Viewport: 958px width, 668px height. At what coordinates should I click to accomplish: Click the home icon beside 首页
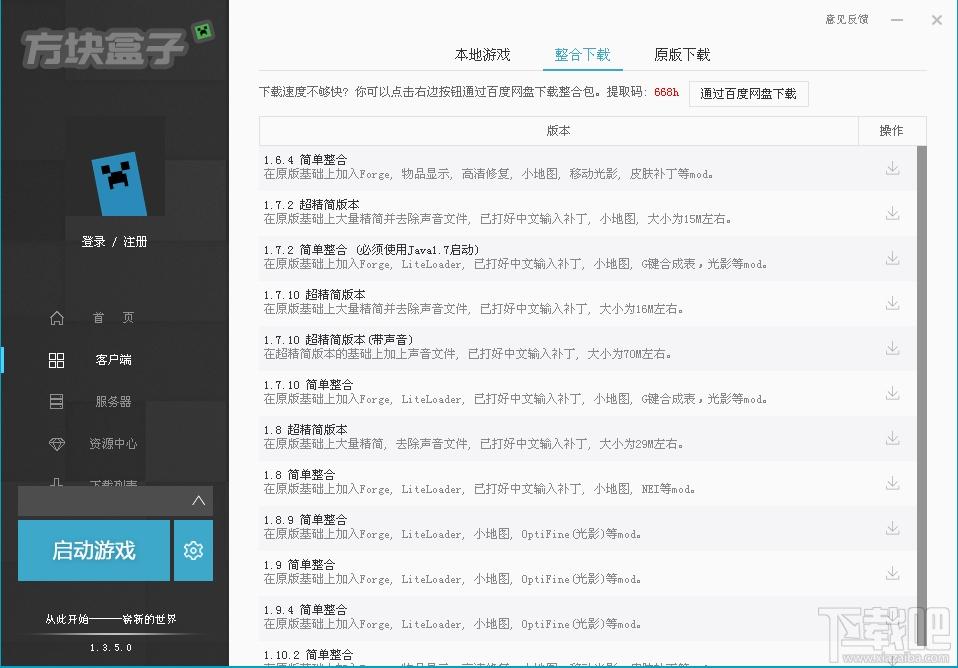(56, 318)
